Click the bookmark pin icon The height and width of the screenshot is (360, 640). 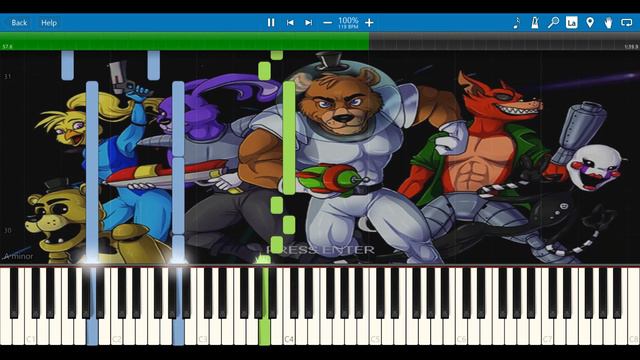(x=590, y=23)
